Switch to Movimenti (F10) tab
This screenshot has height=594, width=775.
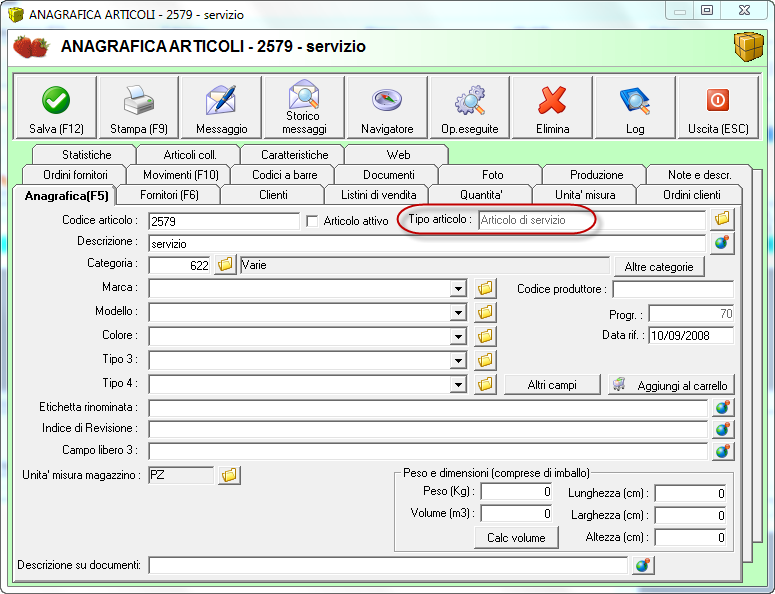[x=180, y=174]
